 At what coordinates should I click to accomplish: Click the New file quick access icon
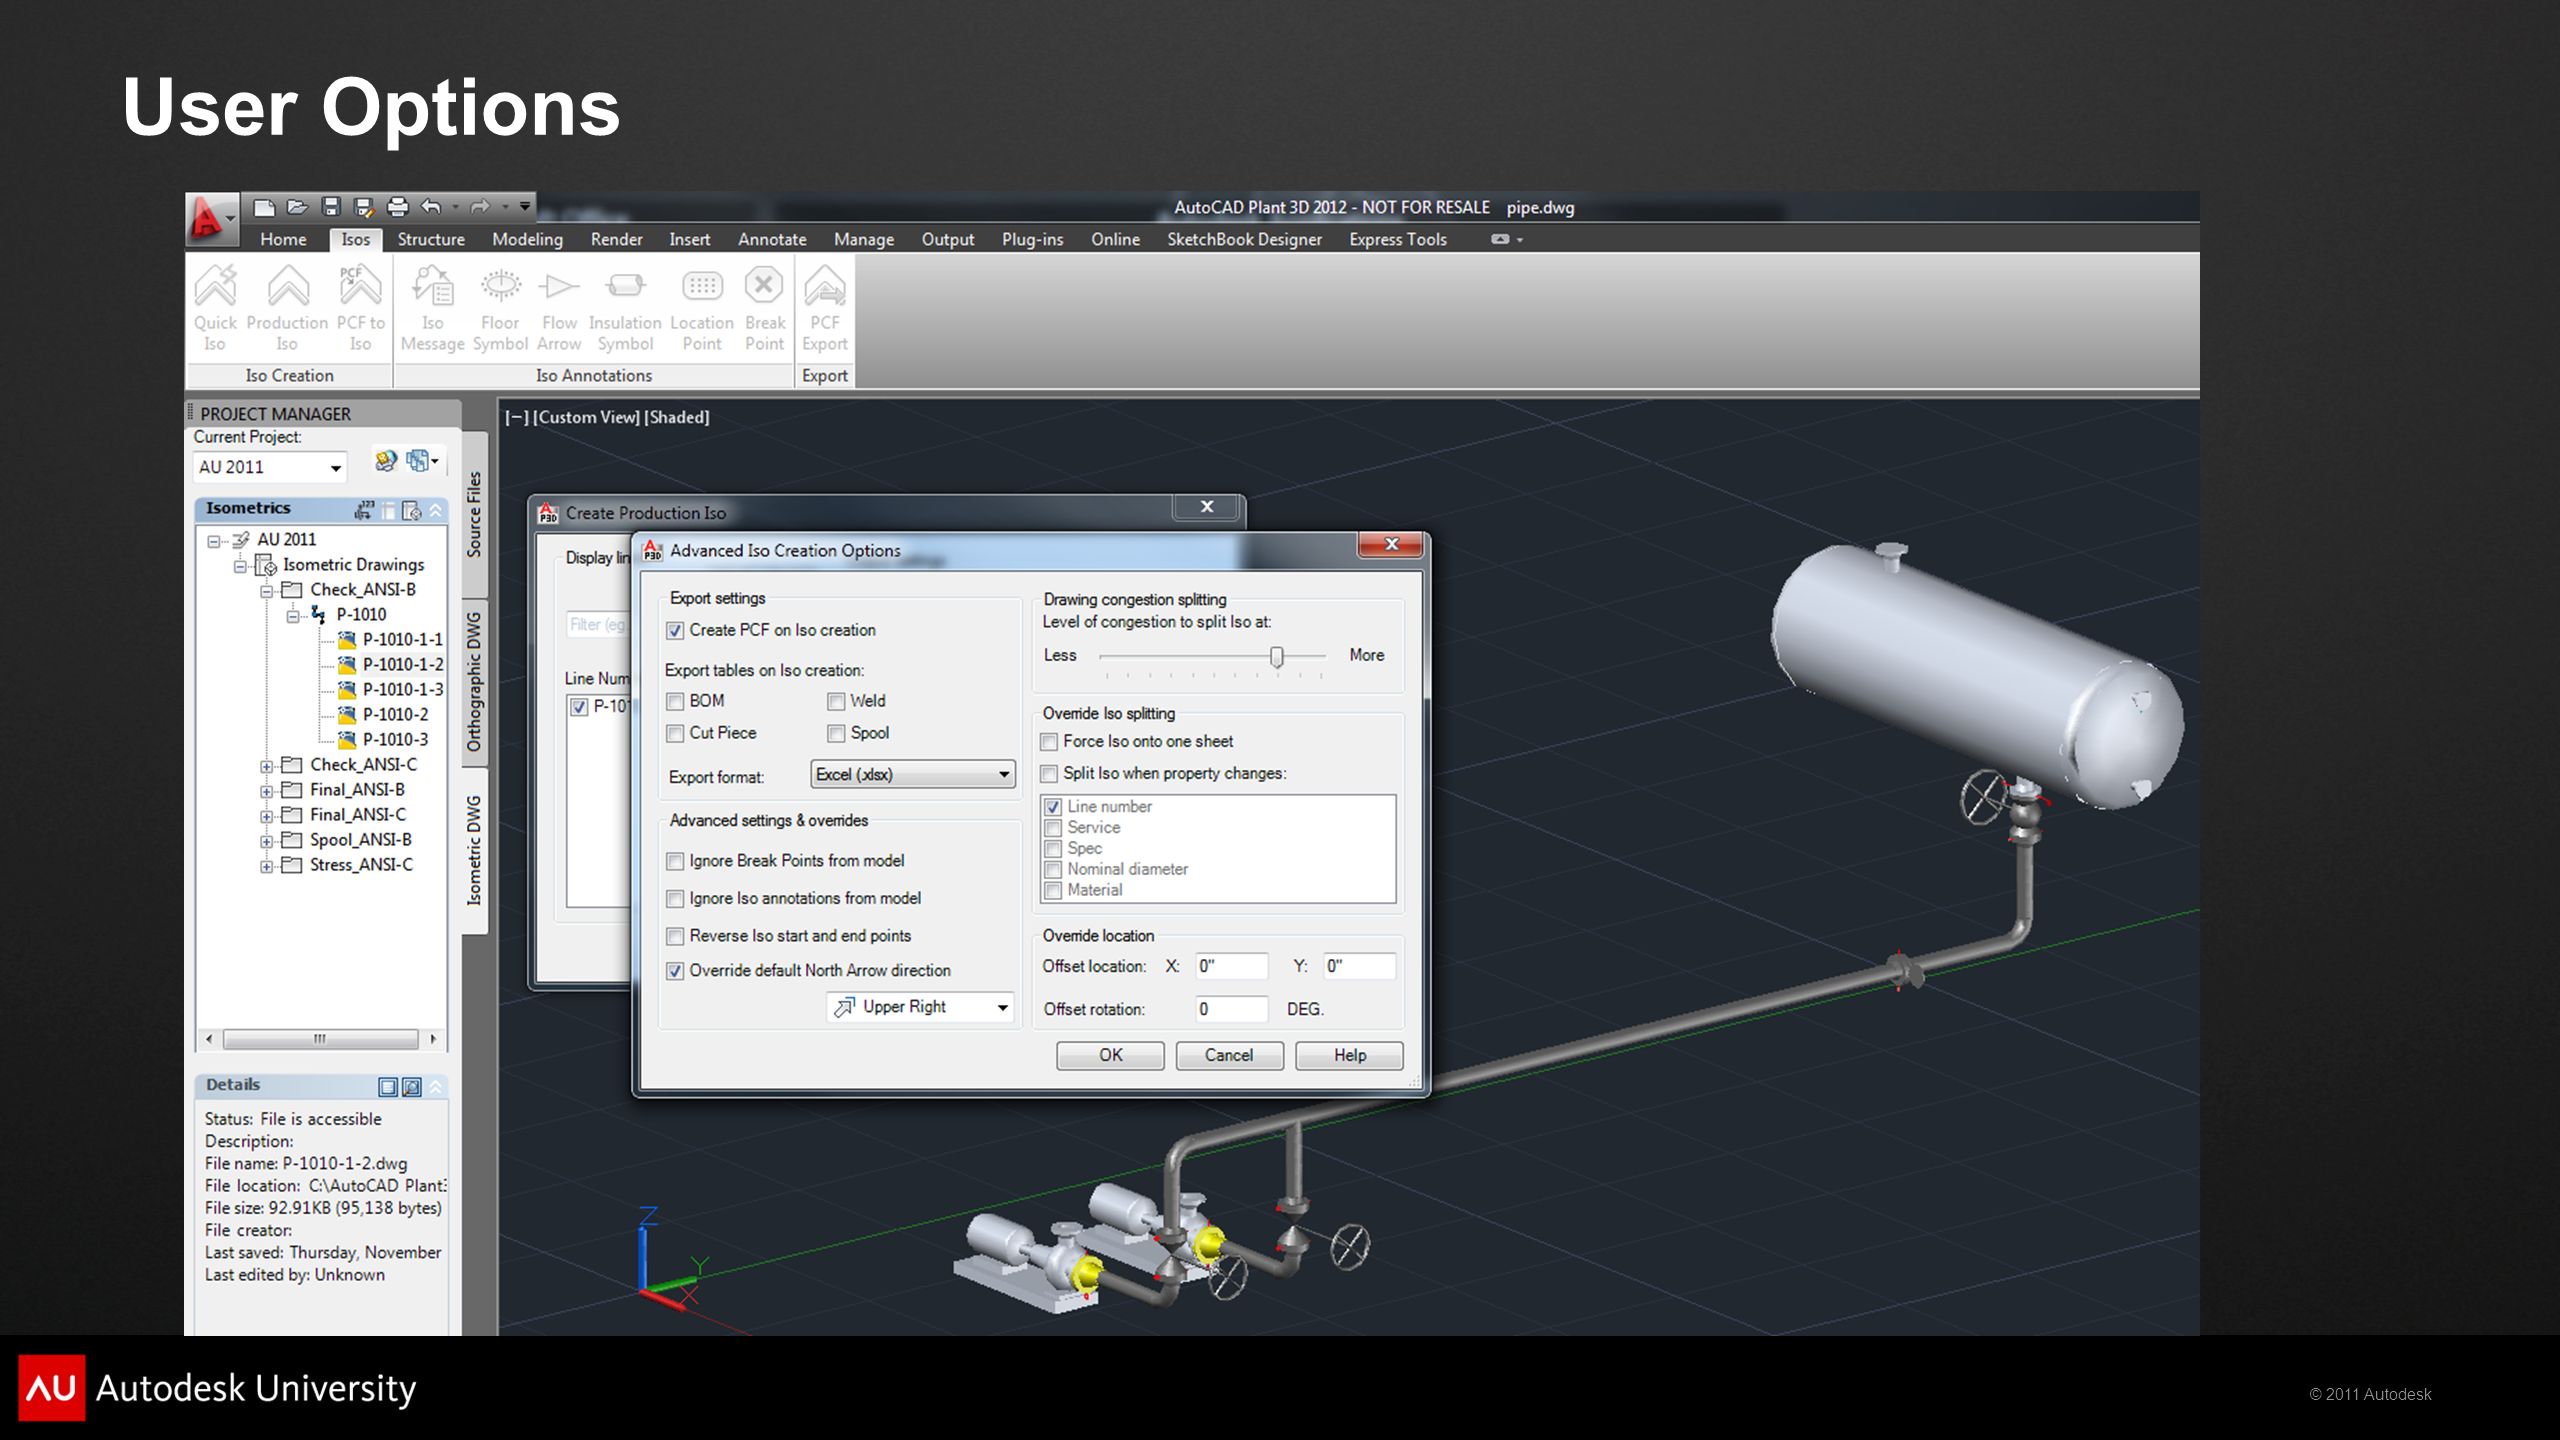click(x=264, y=207)
